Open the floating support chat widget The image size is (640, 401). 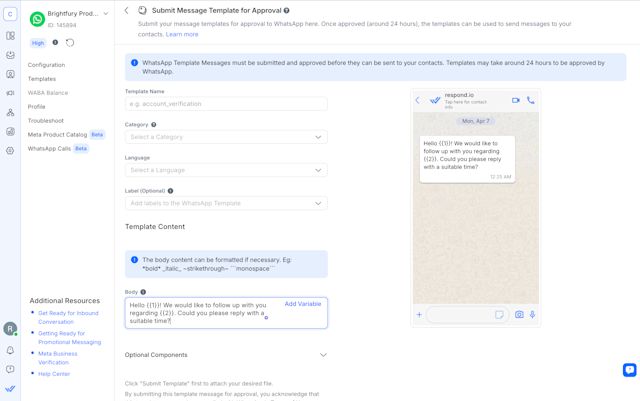pos(629,370)
